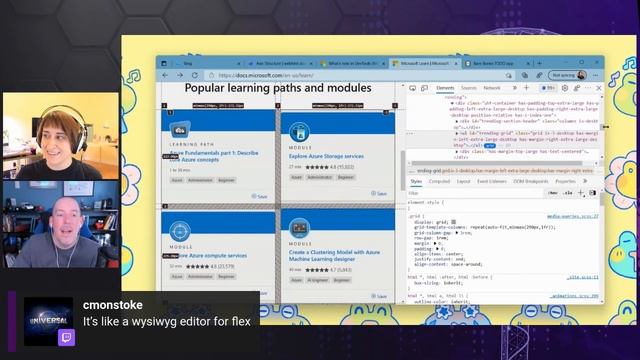Expand more Styles pane tabs chevron
The height and width of the screenshot is (360, 640).
coord(585,181)
